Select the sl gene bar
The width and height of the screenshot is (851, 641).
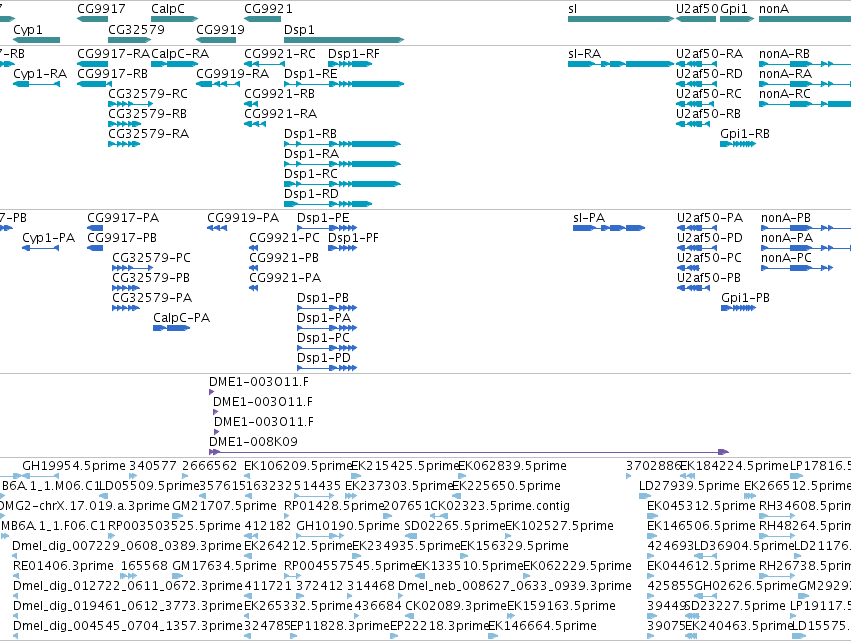click(621, 19)
